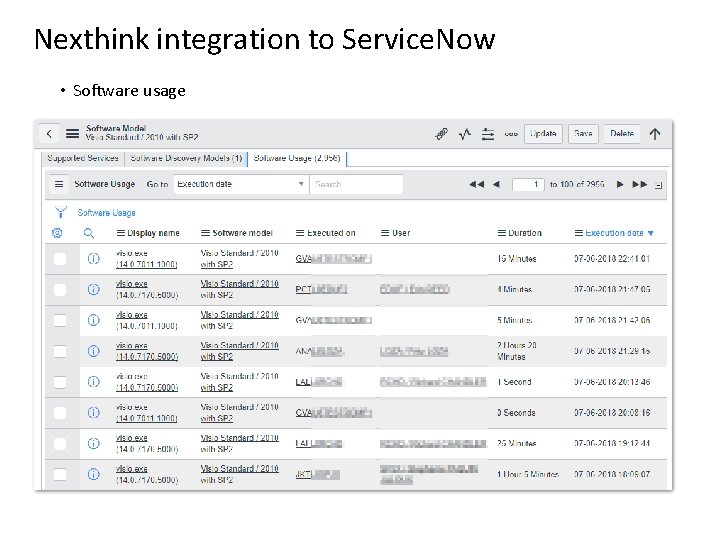
Task: Open the Display name column menu
Action: (121, 233)
